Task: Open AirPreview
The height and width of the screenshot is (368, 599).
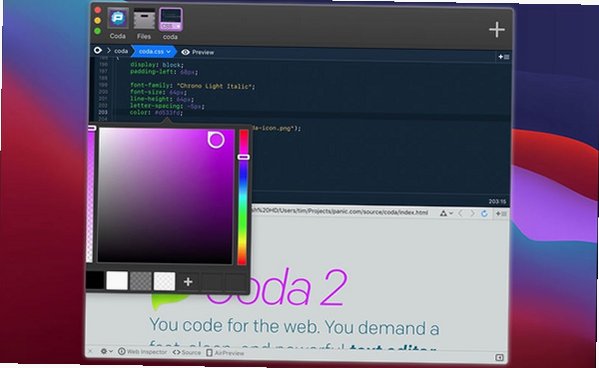Action: click(x=225, y=353)
